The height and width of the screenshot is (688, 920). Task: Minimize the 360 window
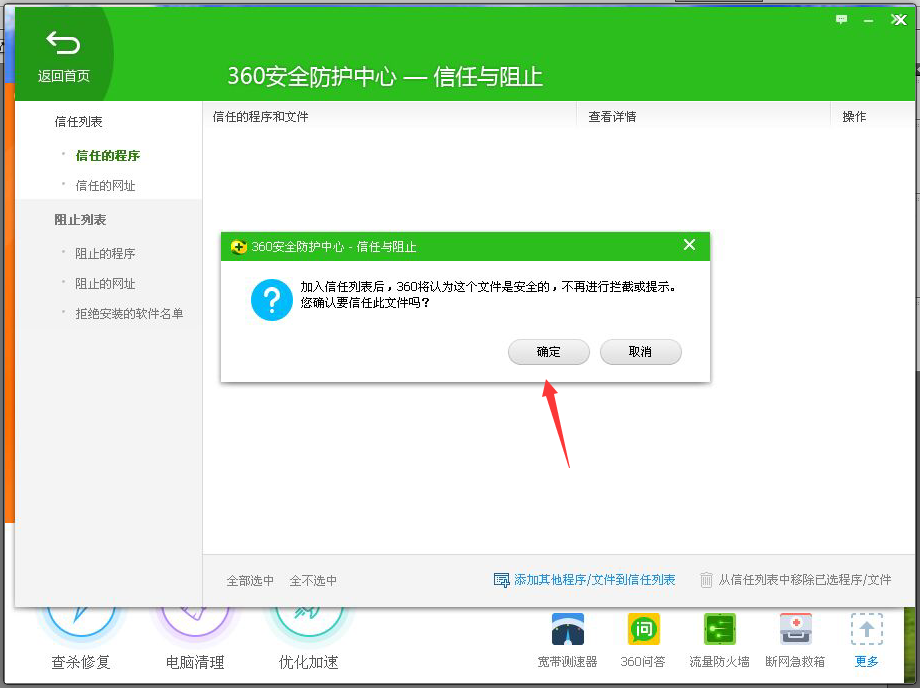click(x=868, y=21)
